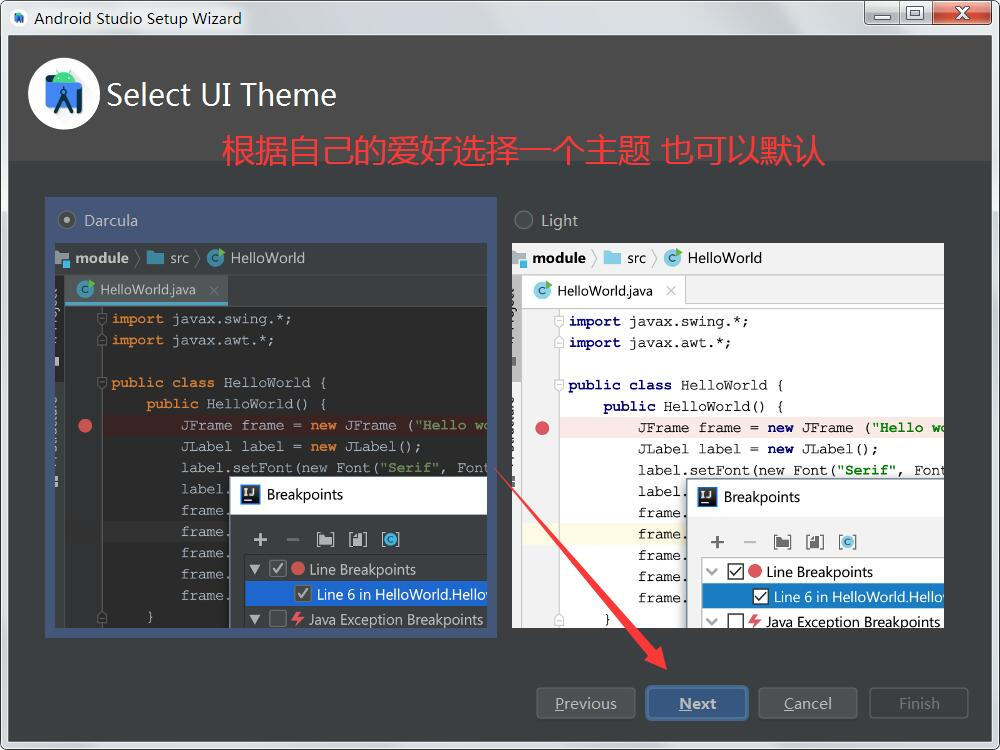The image size is (1000, 750).
Task: Click the add breakpoint plus icon in Darcula preview
Action: tap(260, 540)
